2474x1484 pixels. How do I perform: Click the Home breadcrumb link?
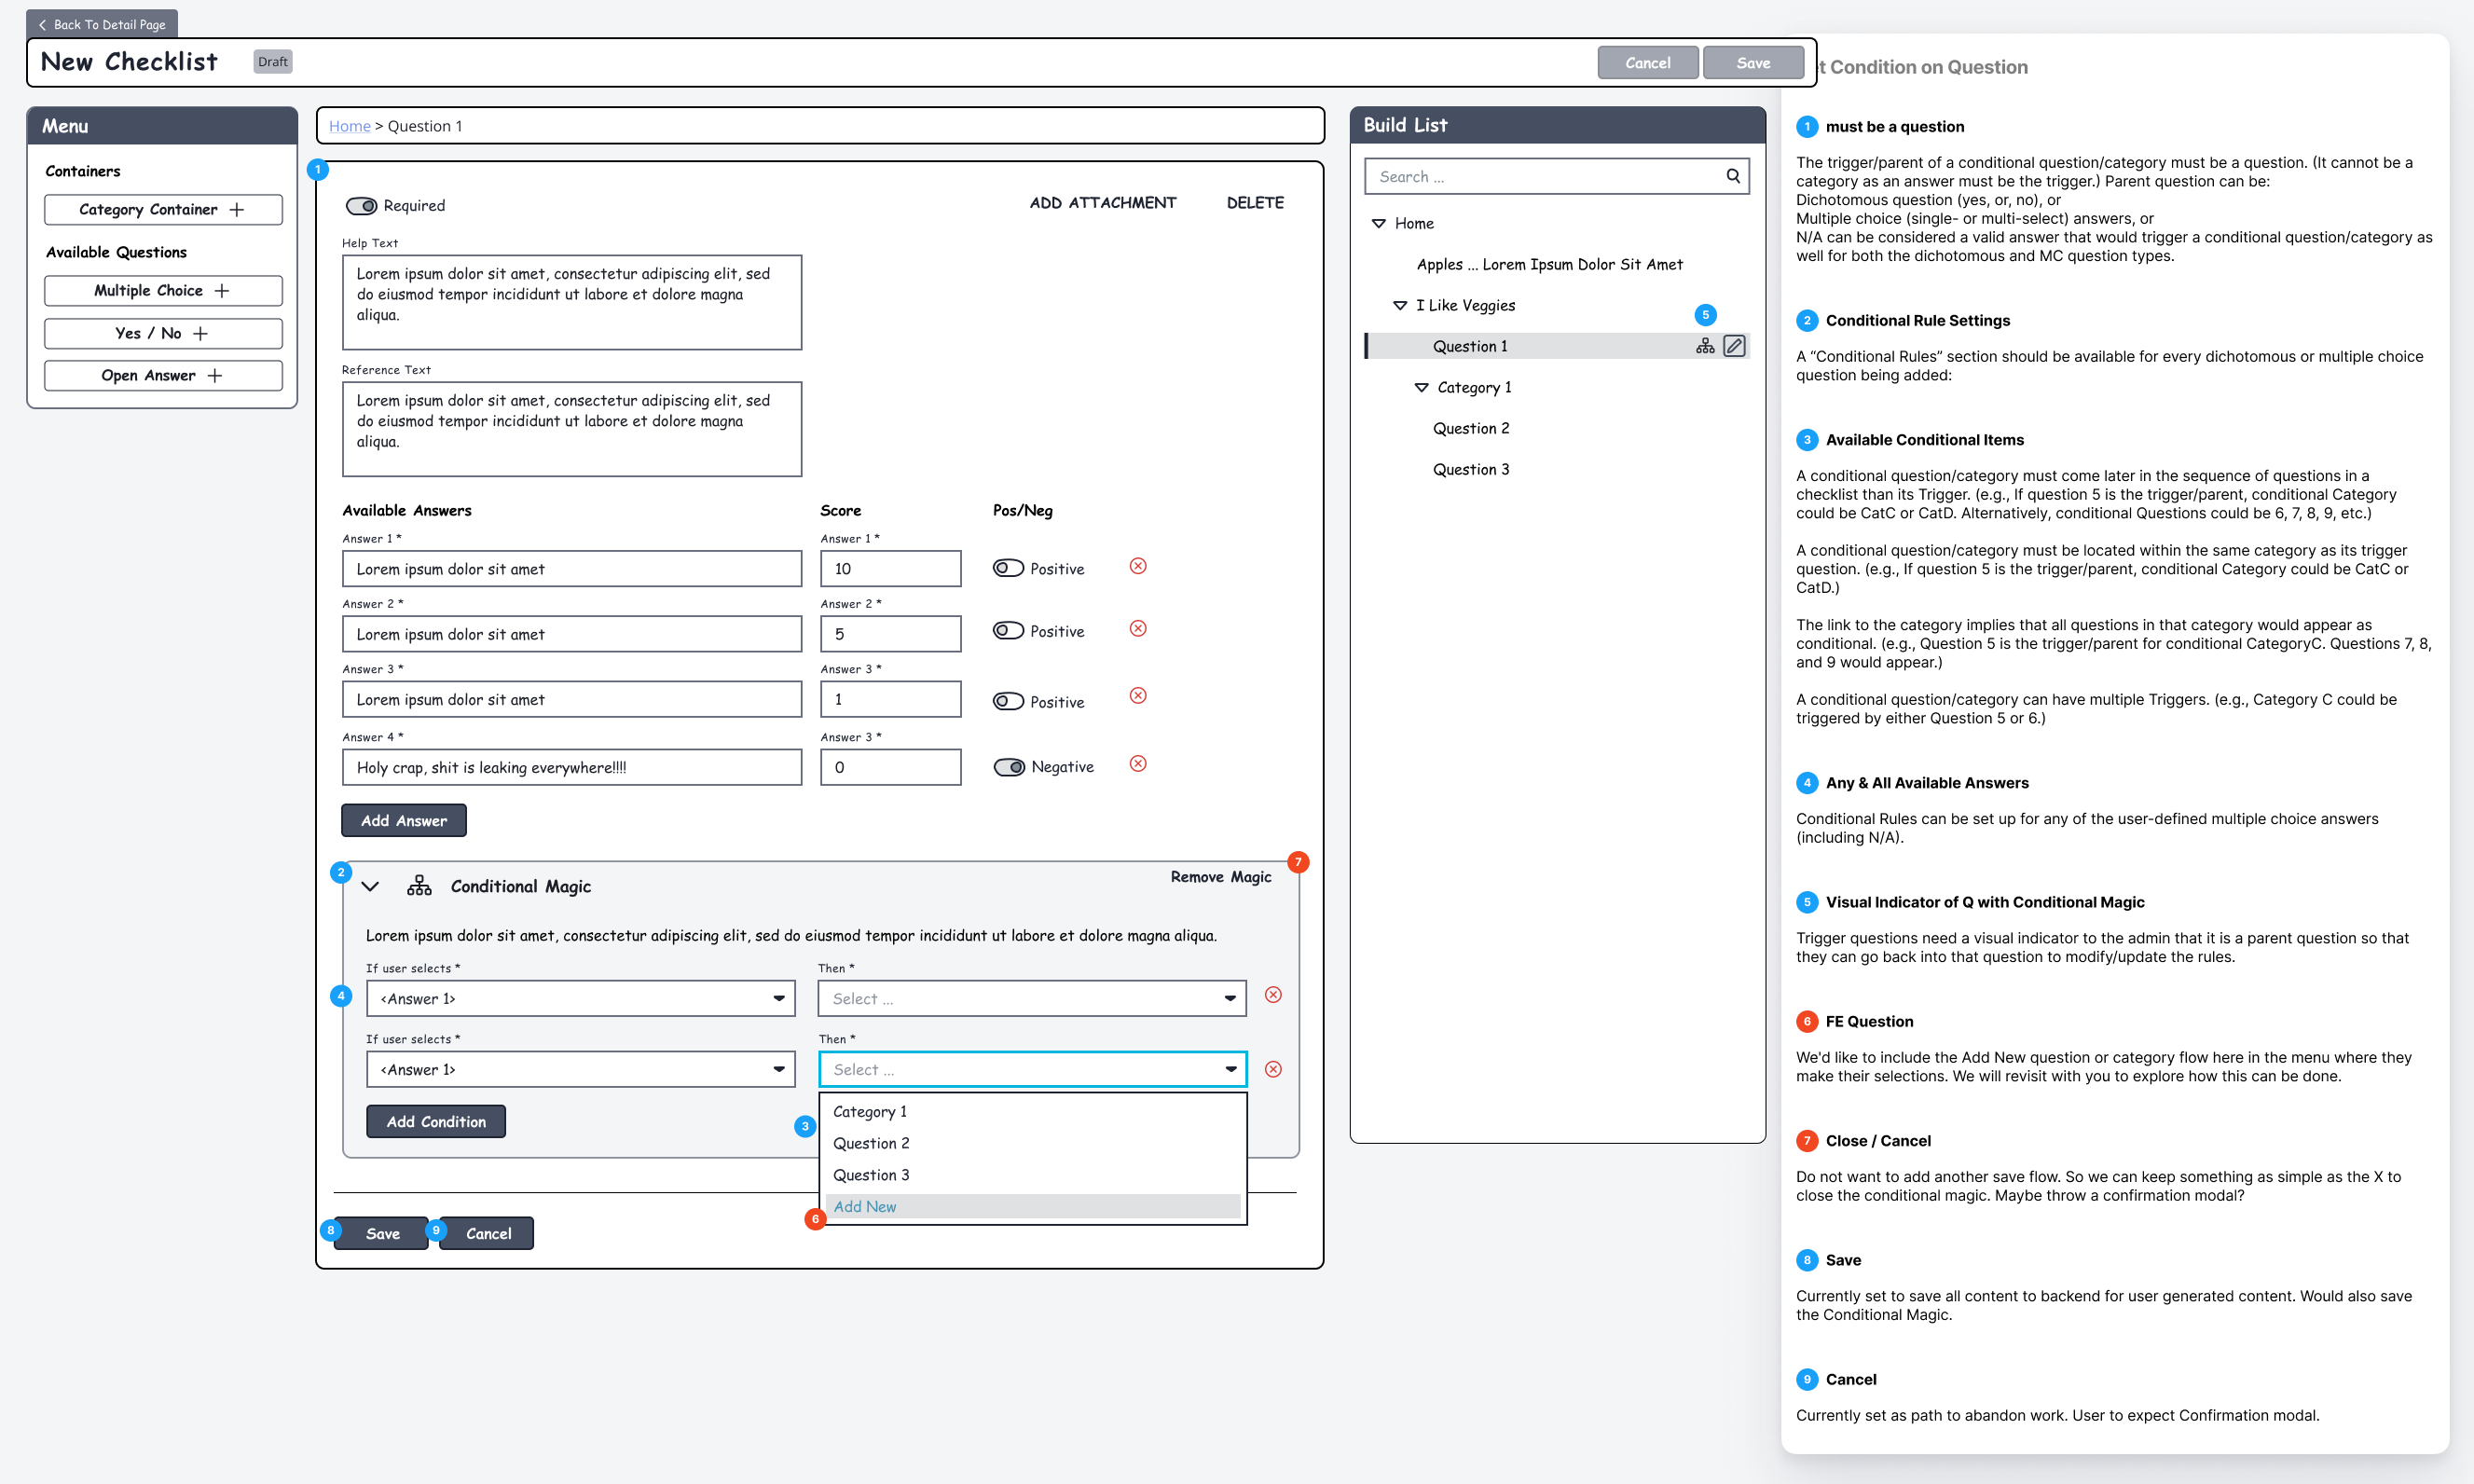349,126
